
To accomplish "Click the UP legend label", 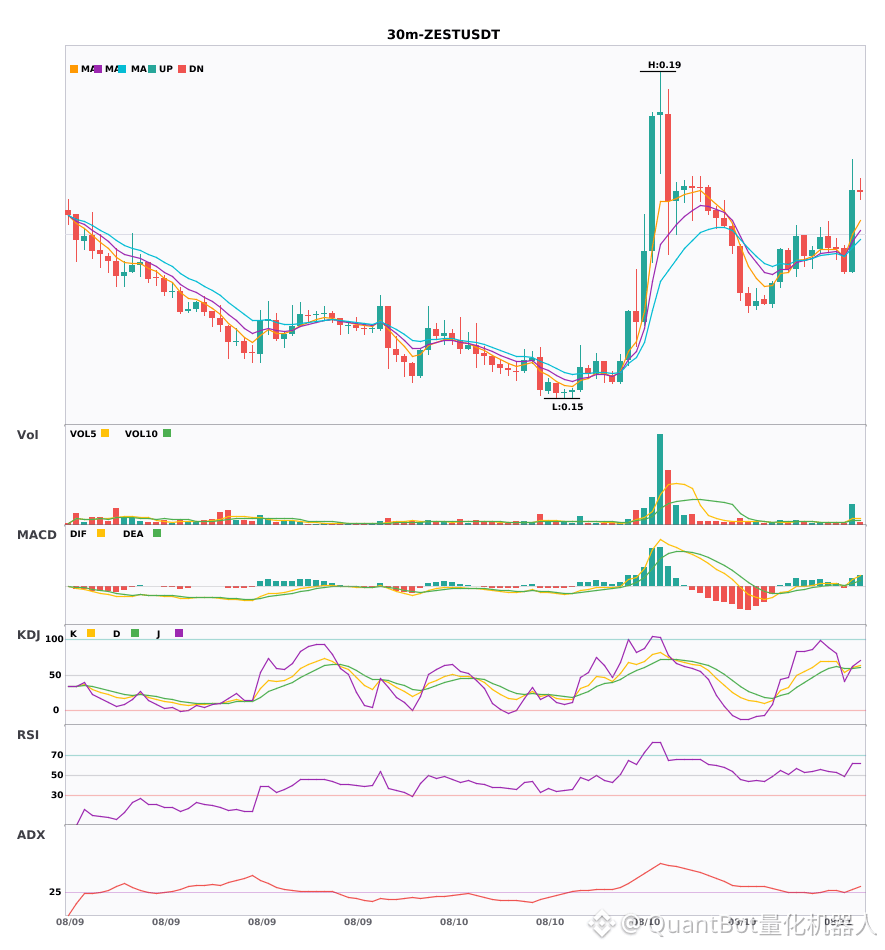I will 166,69.
